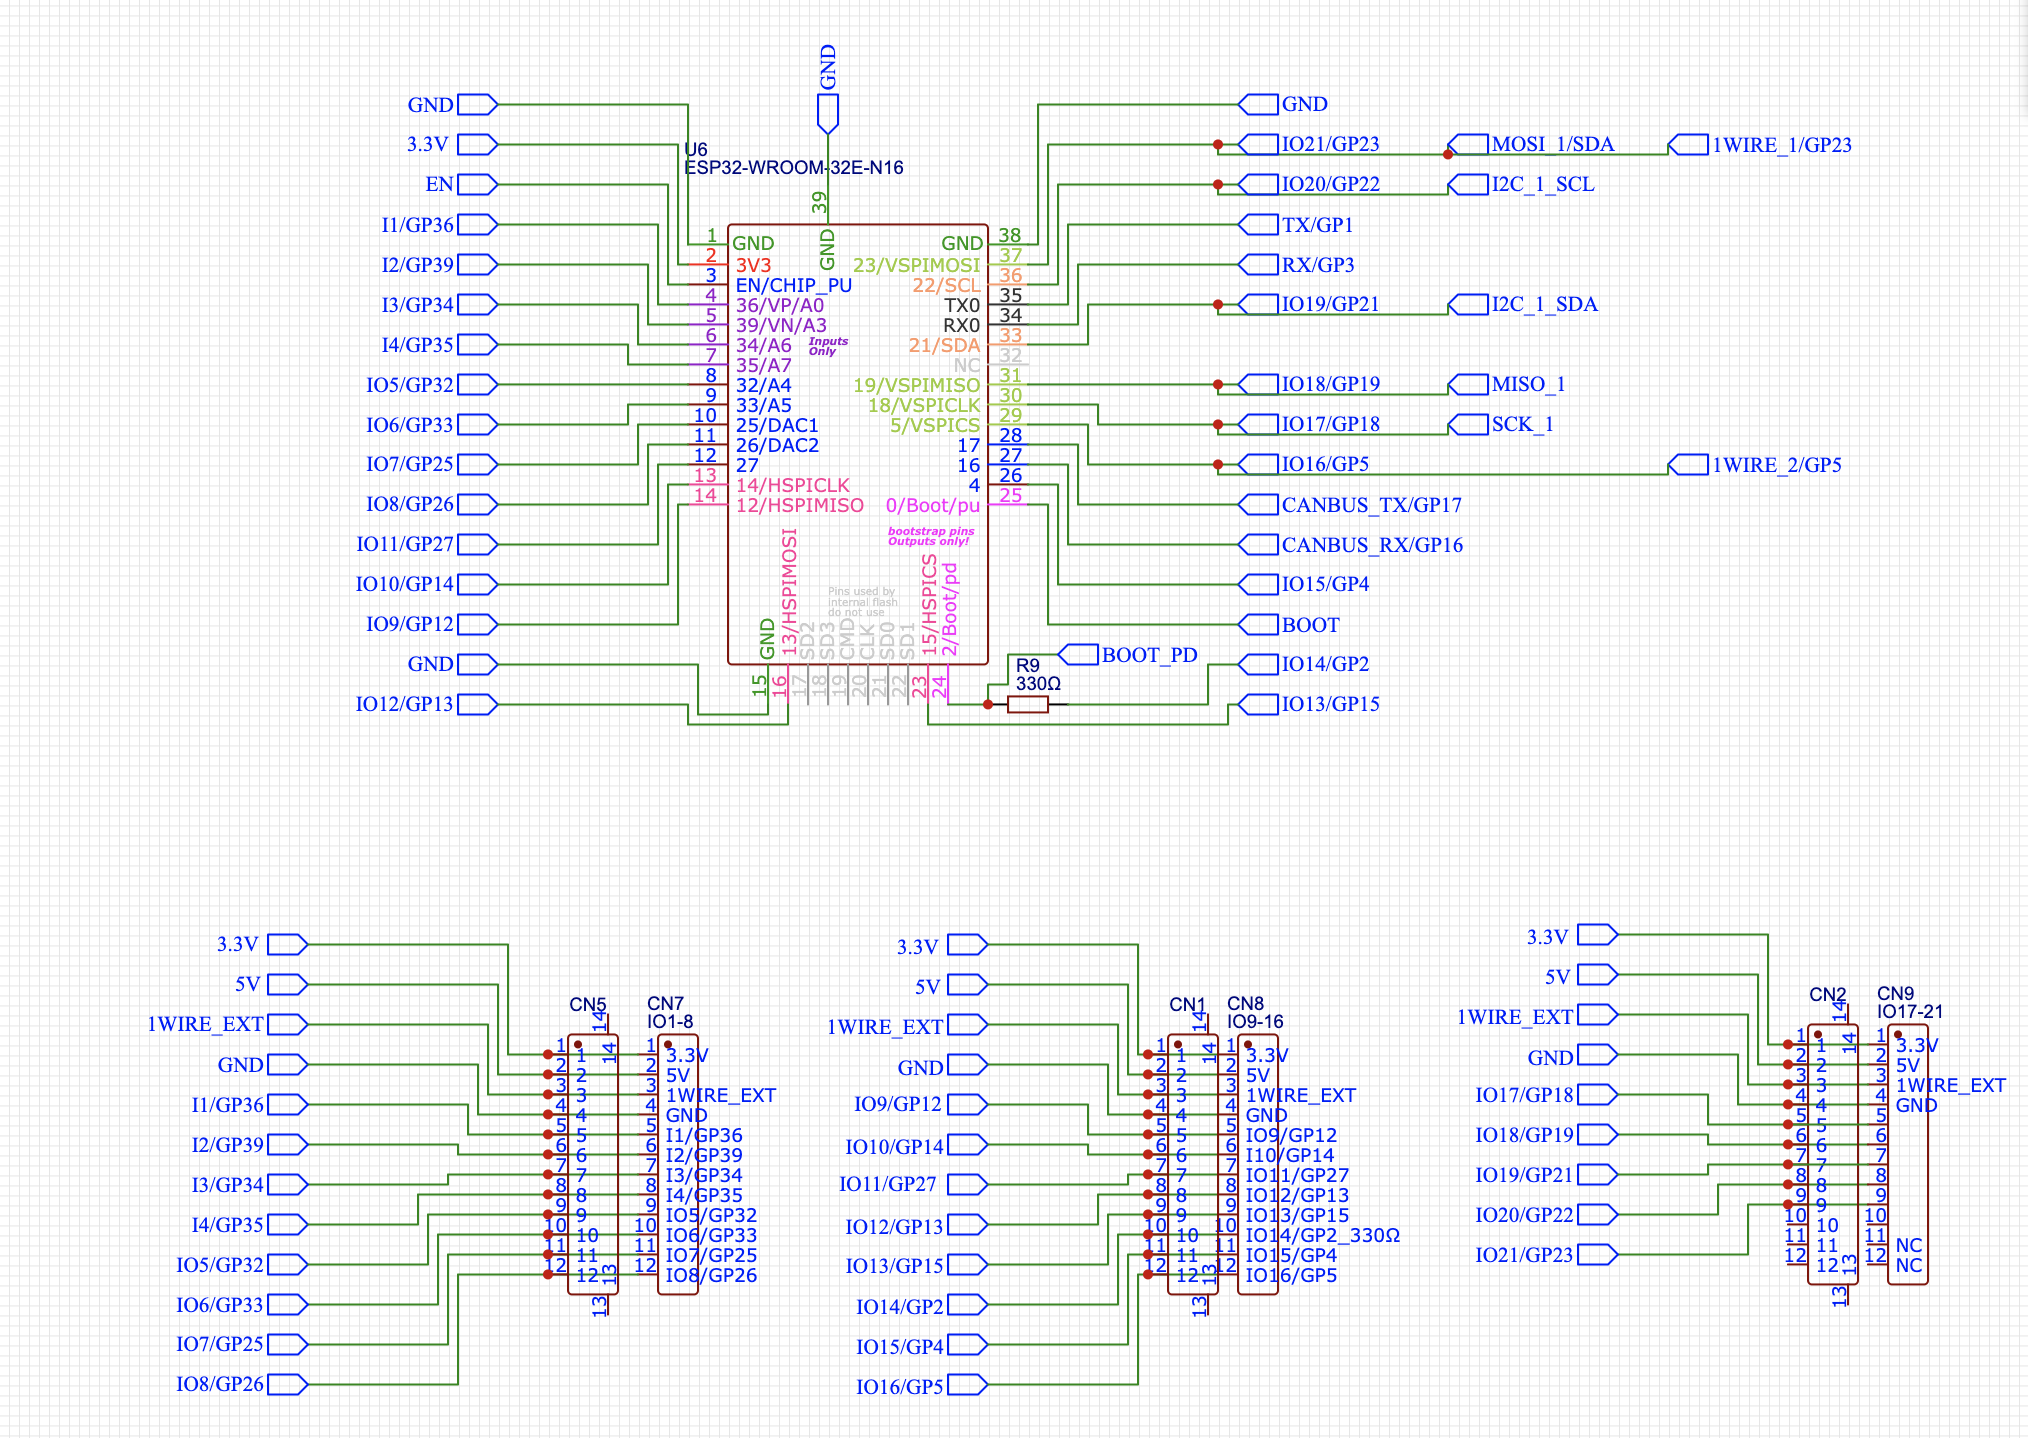
Task: Click the 330Ω value under R9
Action: [1037, 684]
